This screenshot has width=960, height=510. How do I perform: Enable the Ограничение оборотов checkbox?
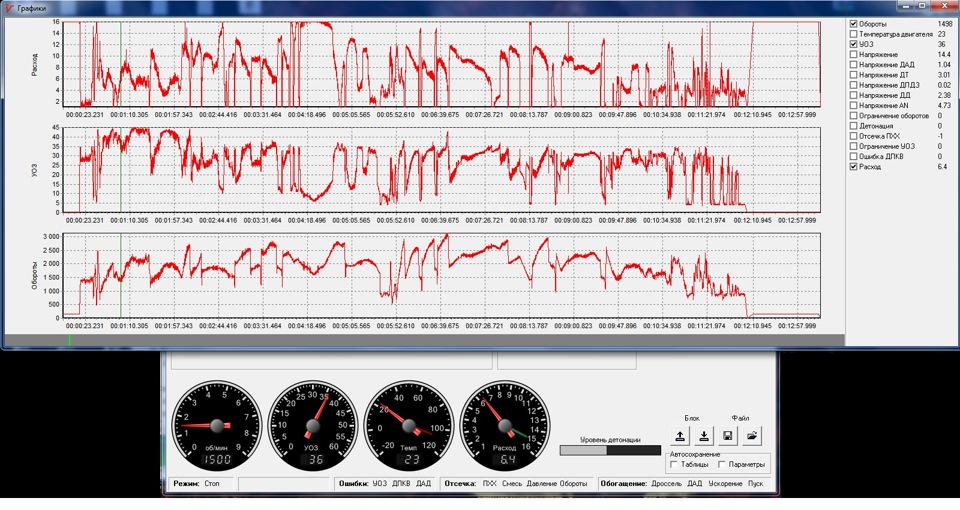[x=853, y=115]
